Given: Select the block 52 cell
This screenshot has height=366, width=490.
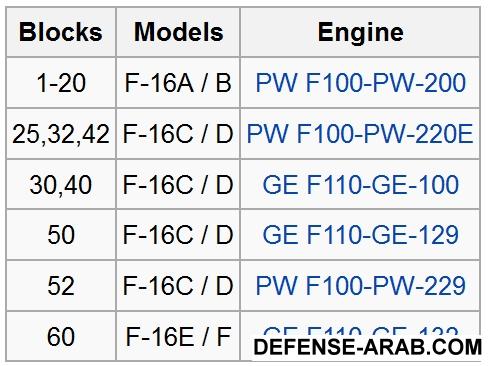Looking at the screenshot, I should pyautogui.click(x=61, y=286).
